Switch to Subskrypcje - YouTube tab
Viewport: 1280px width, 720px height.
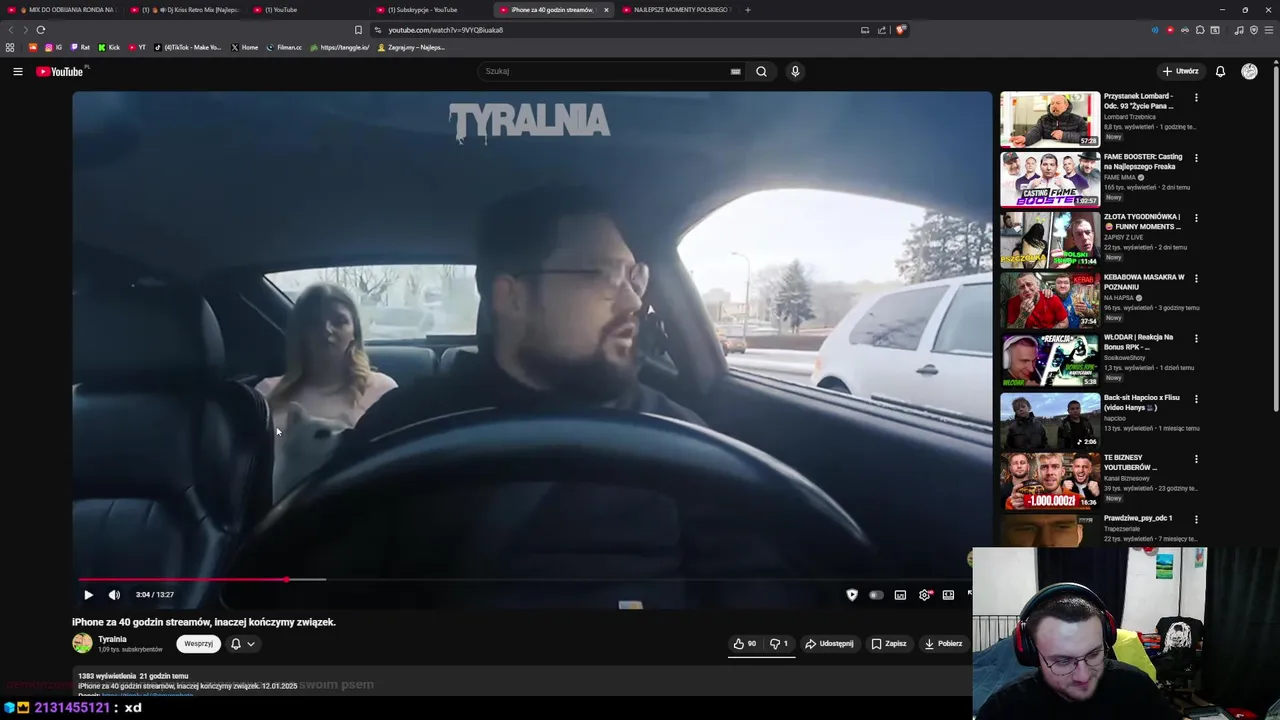[432, 10]
